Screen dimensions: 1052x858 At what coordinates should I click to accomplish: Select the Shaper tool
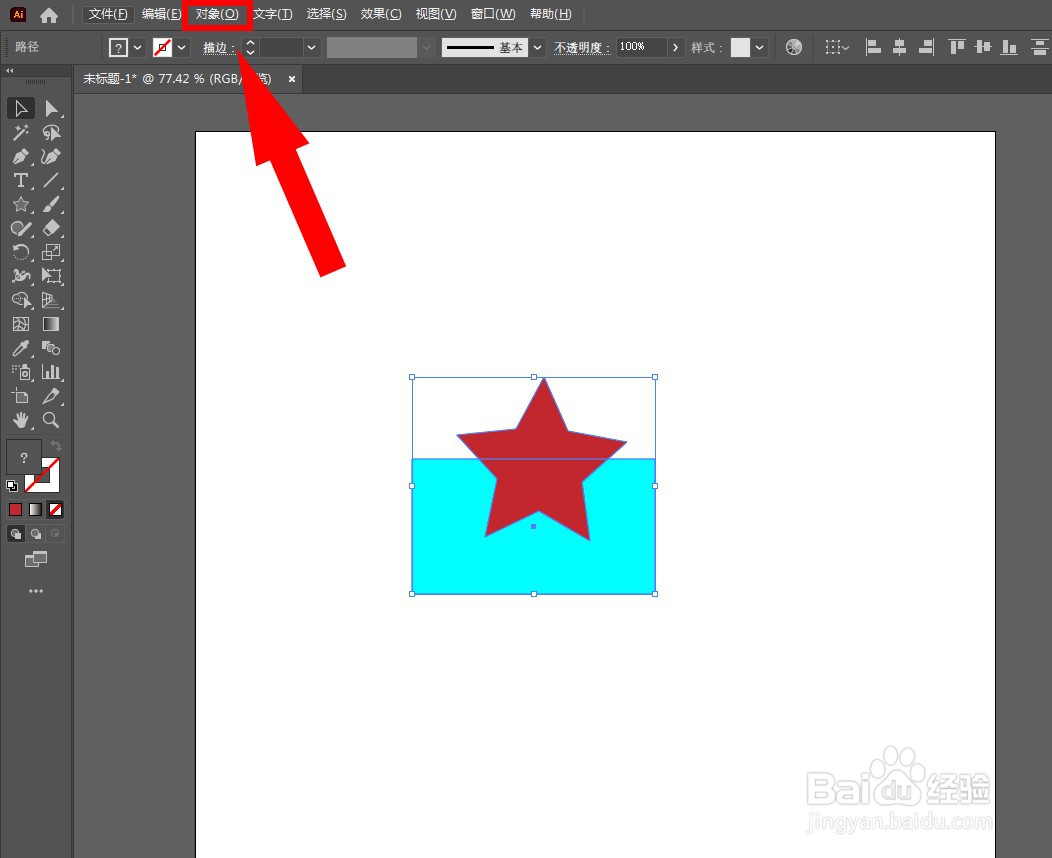click(x=21, y=229)
